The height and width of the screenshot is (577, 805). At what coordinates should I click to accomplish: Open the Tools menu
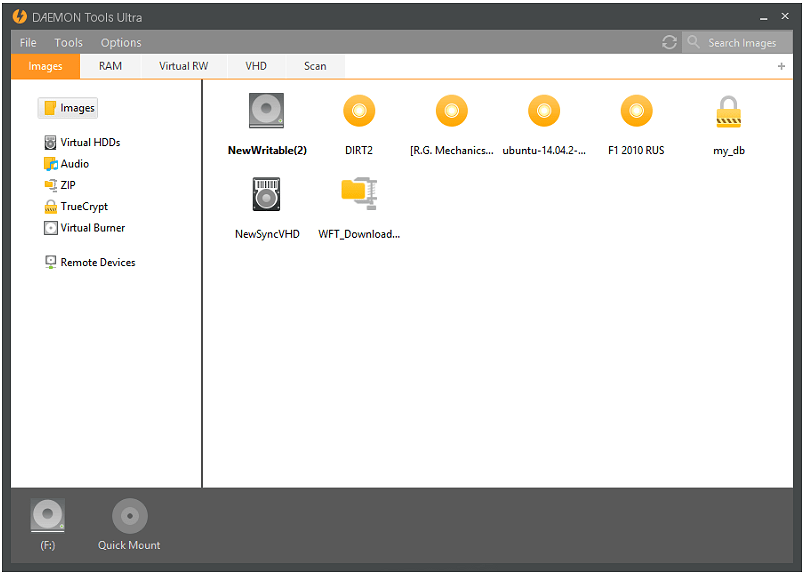[68, 43]
